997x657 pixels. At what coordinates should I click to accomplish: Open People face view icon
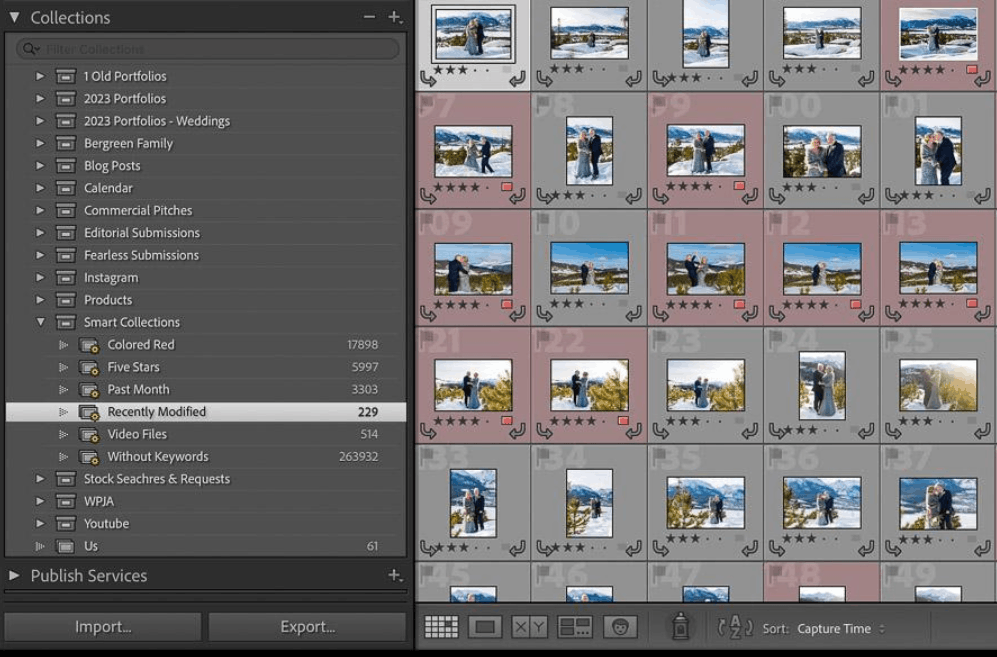[620, 627]
